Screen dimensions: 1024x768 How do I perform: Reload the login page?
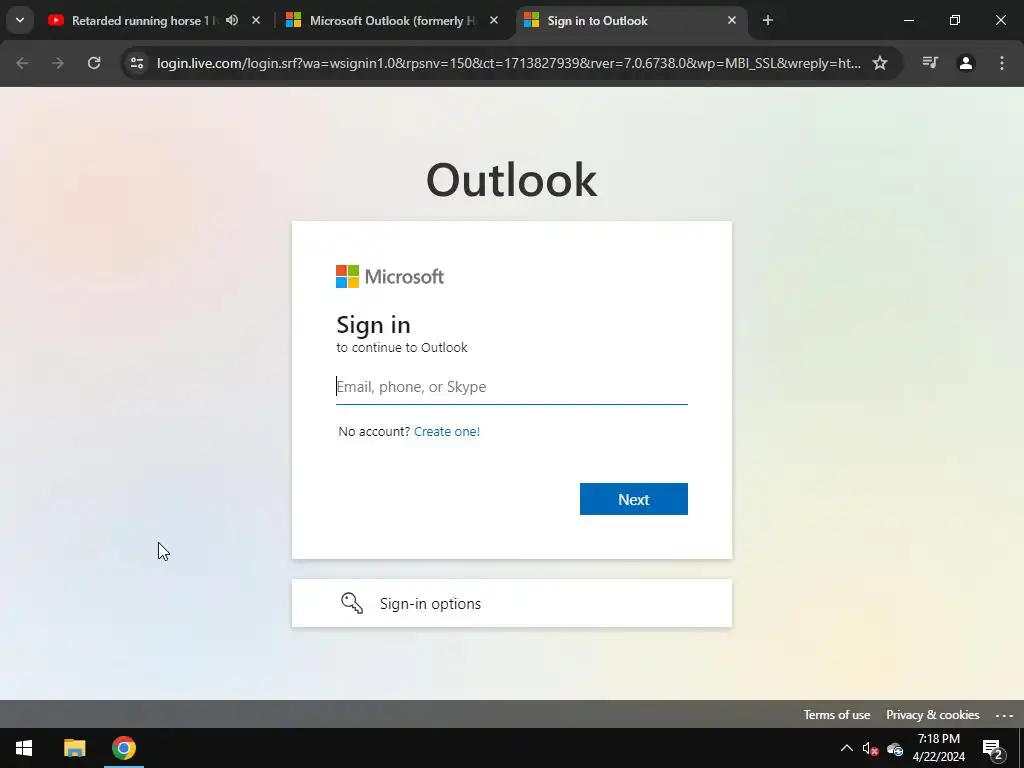click(x=94, y=63)
